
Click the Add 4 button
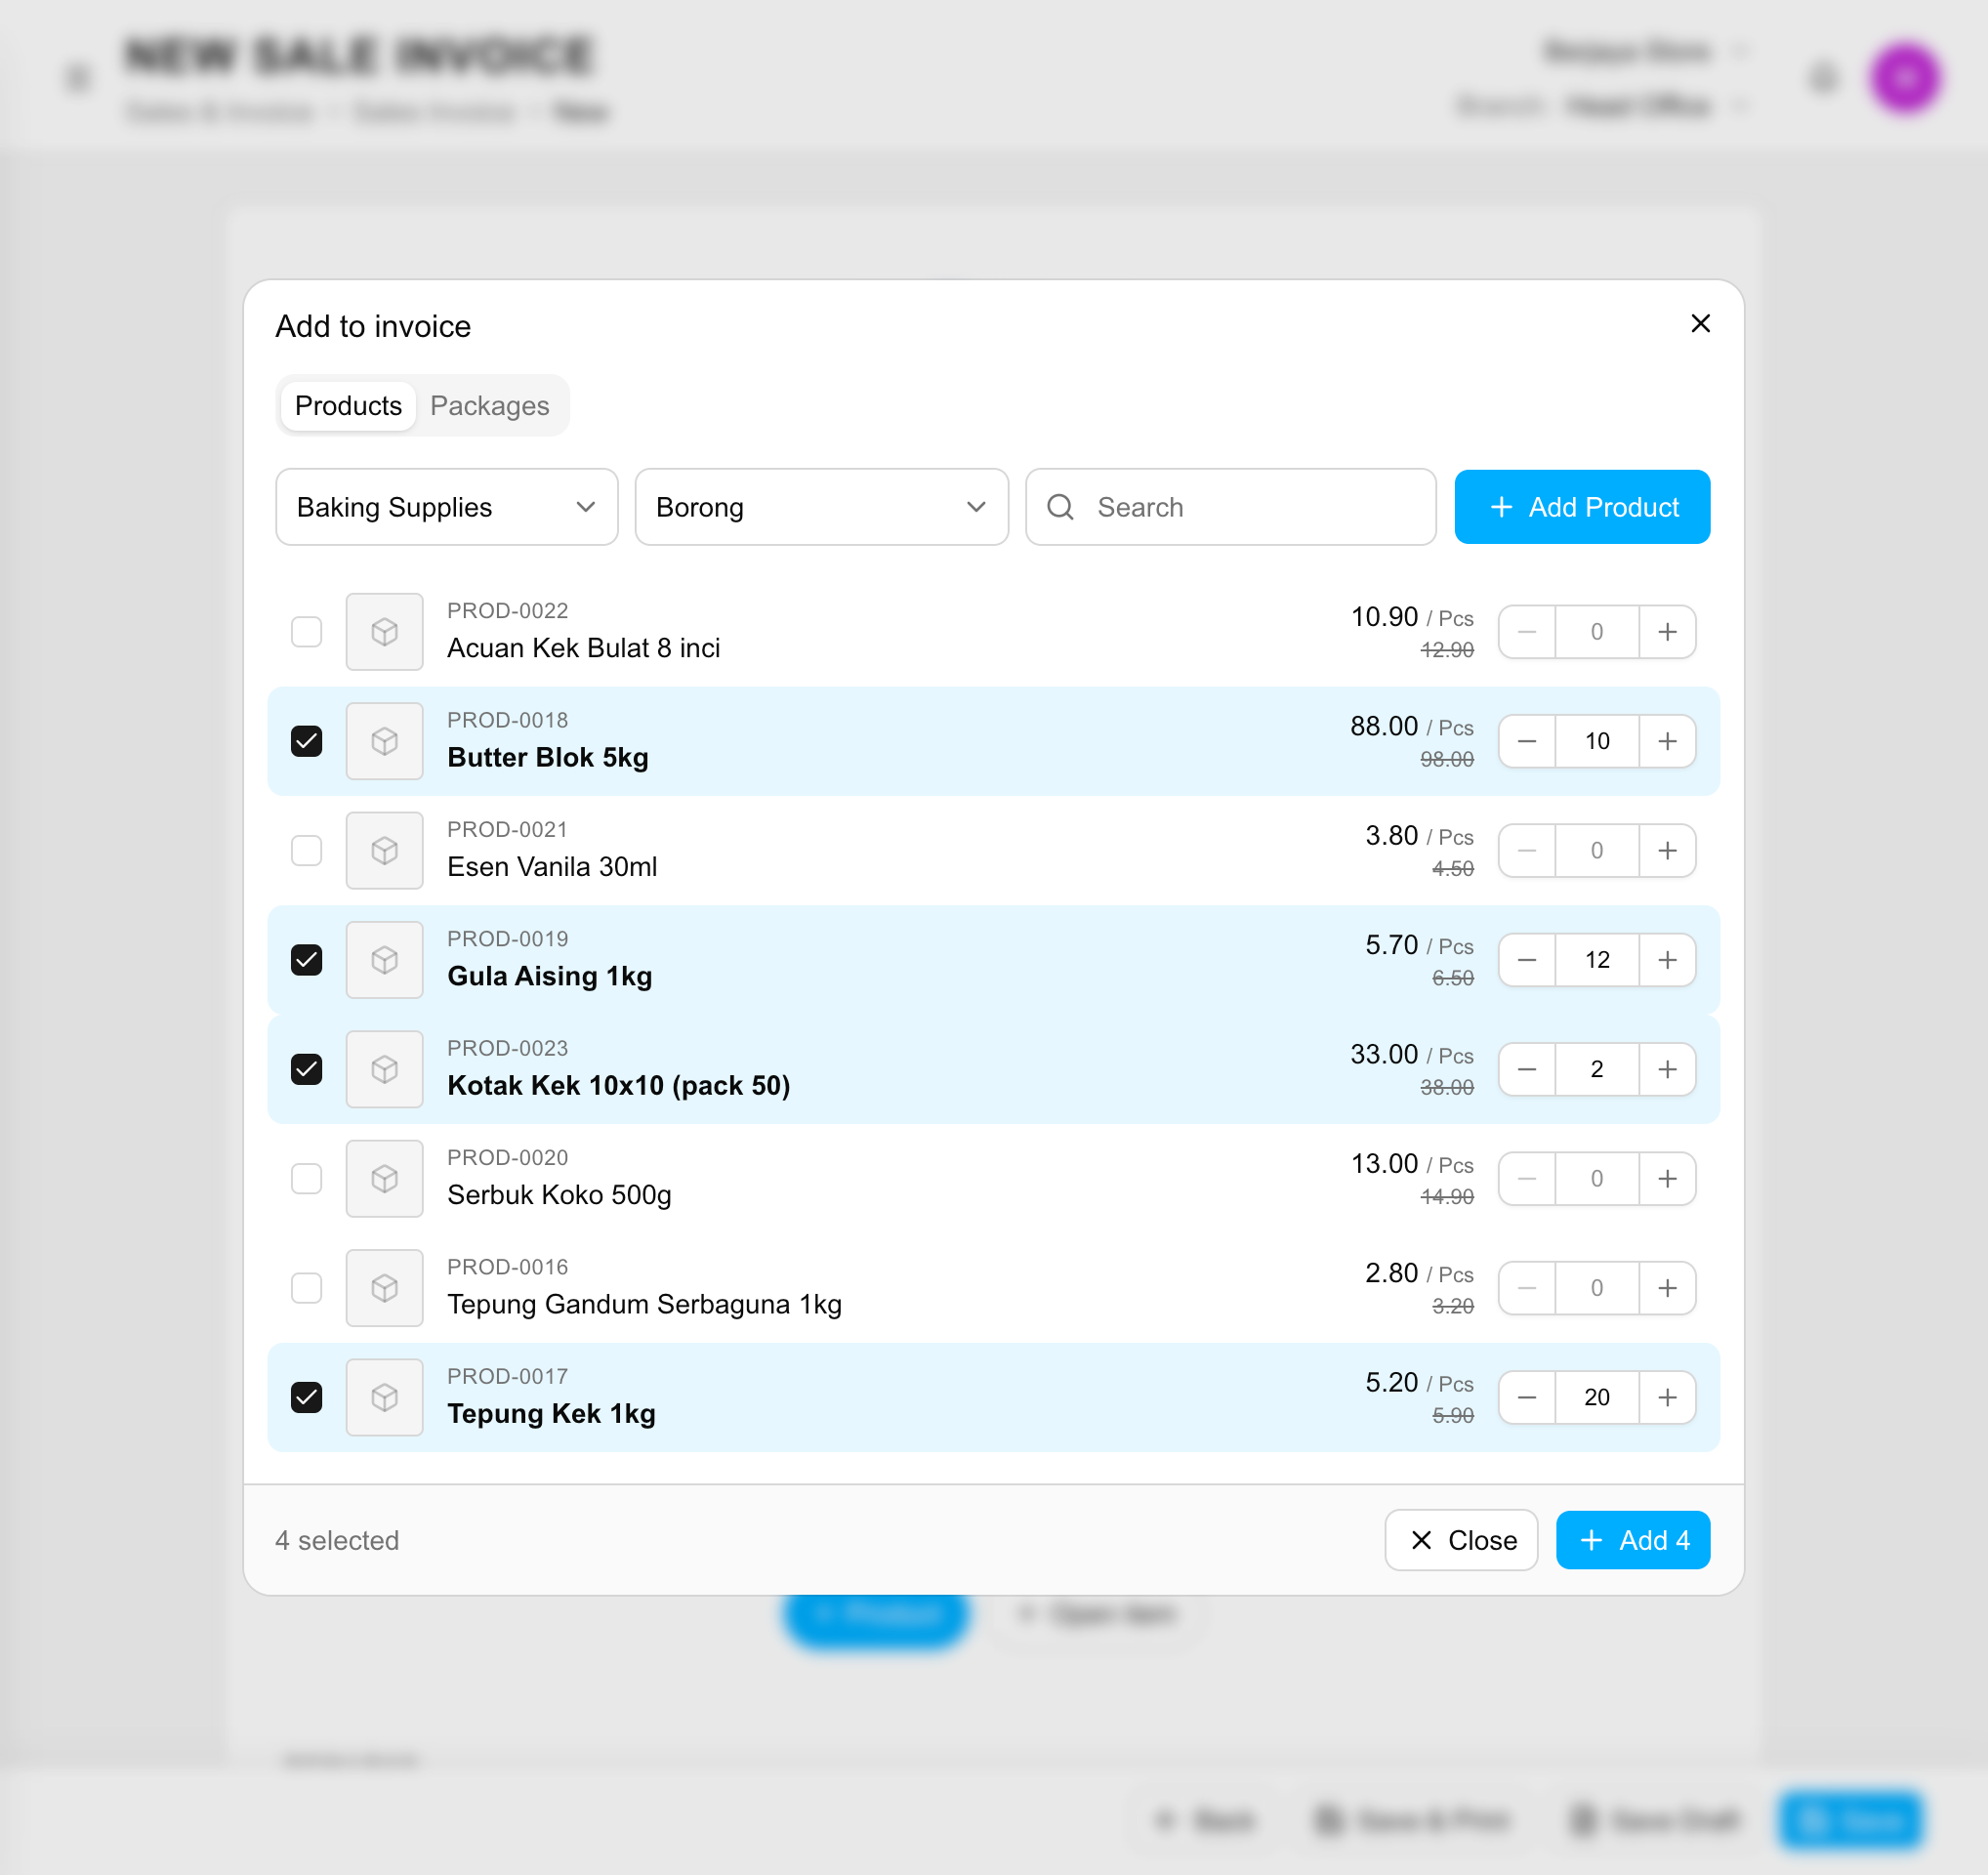coord(1633,1540)
